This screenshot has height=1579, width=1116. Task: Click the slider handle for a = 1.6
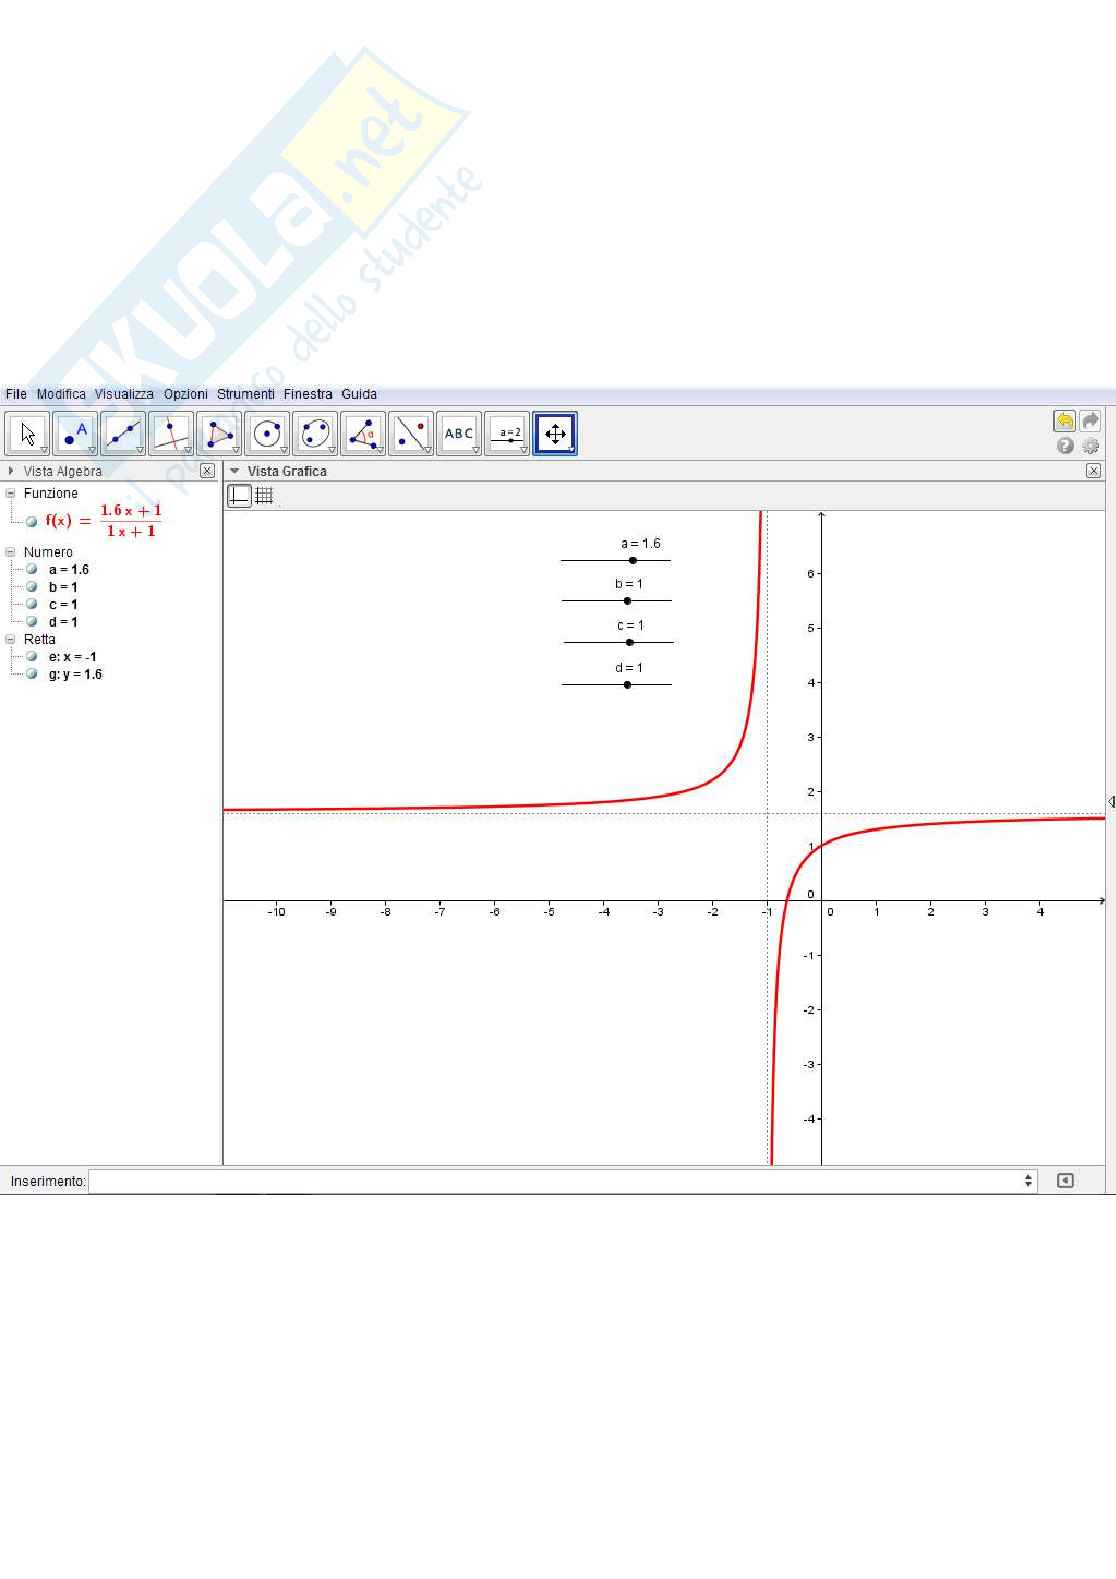(x=633, y=560)
